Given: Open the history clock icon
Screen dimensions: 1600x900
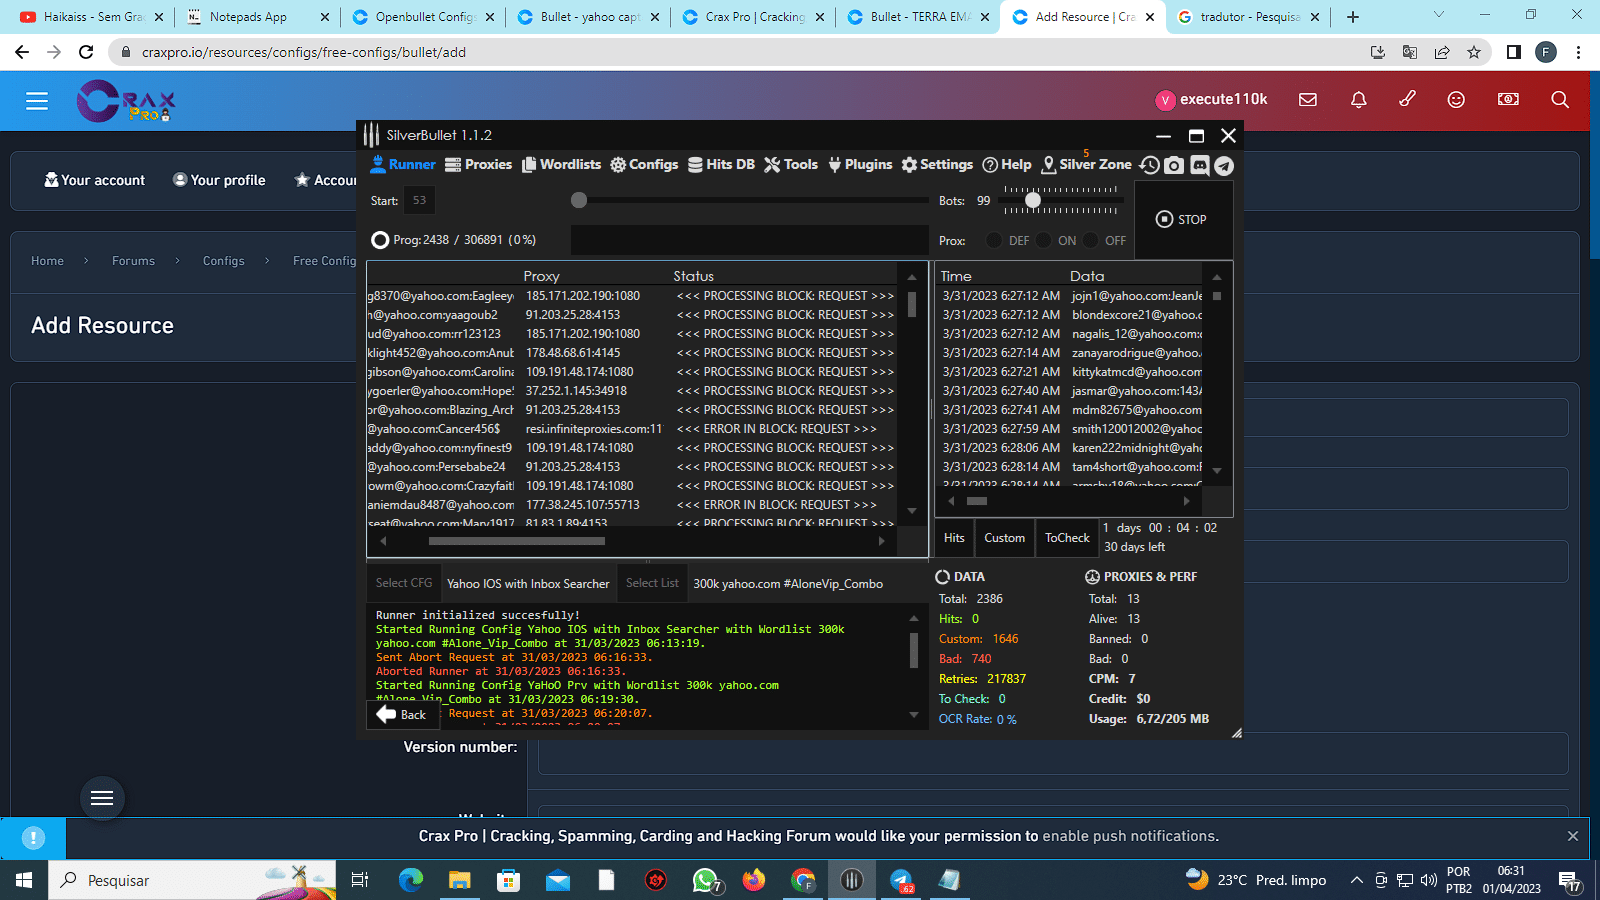Looking at the screenshot, I should (x=1150, y=165).
